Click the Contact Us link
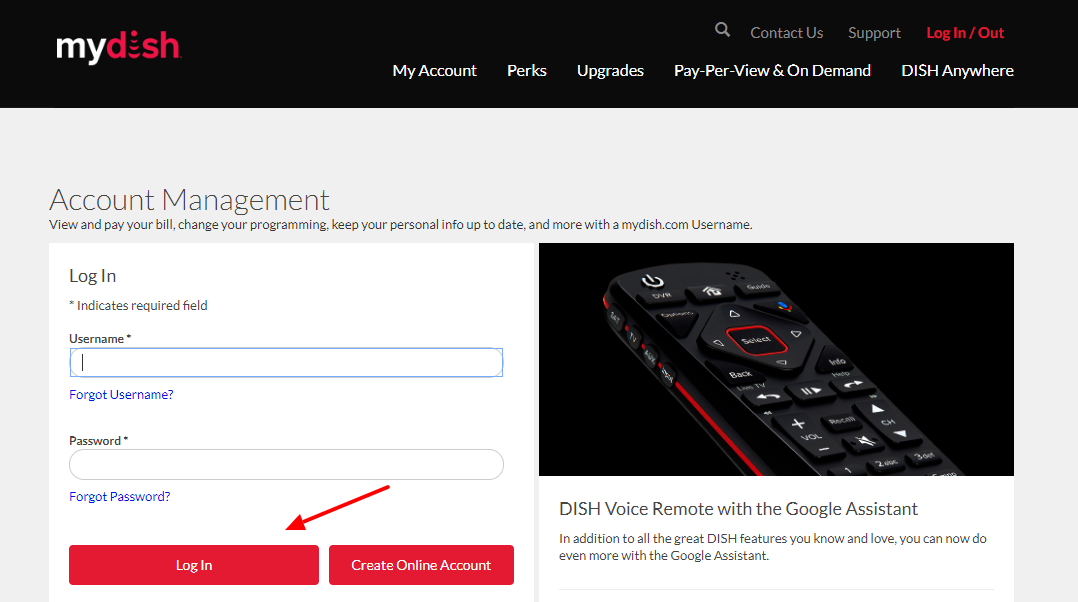 point(786,32)
